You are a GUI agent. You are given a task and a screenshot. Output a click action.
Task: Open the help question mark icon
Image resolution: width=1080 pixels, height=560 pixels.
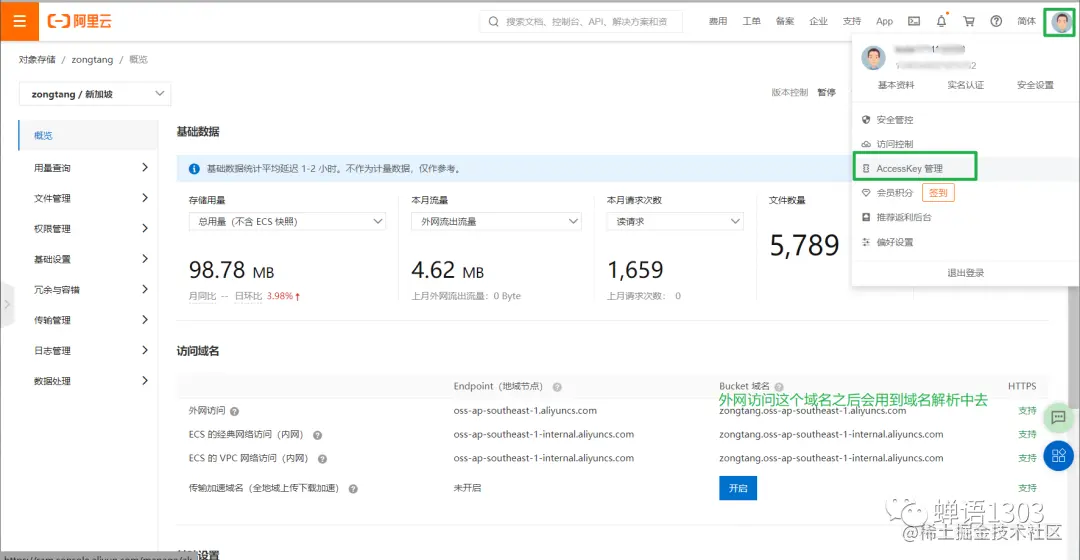click(996, 21)
